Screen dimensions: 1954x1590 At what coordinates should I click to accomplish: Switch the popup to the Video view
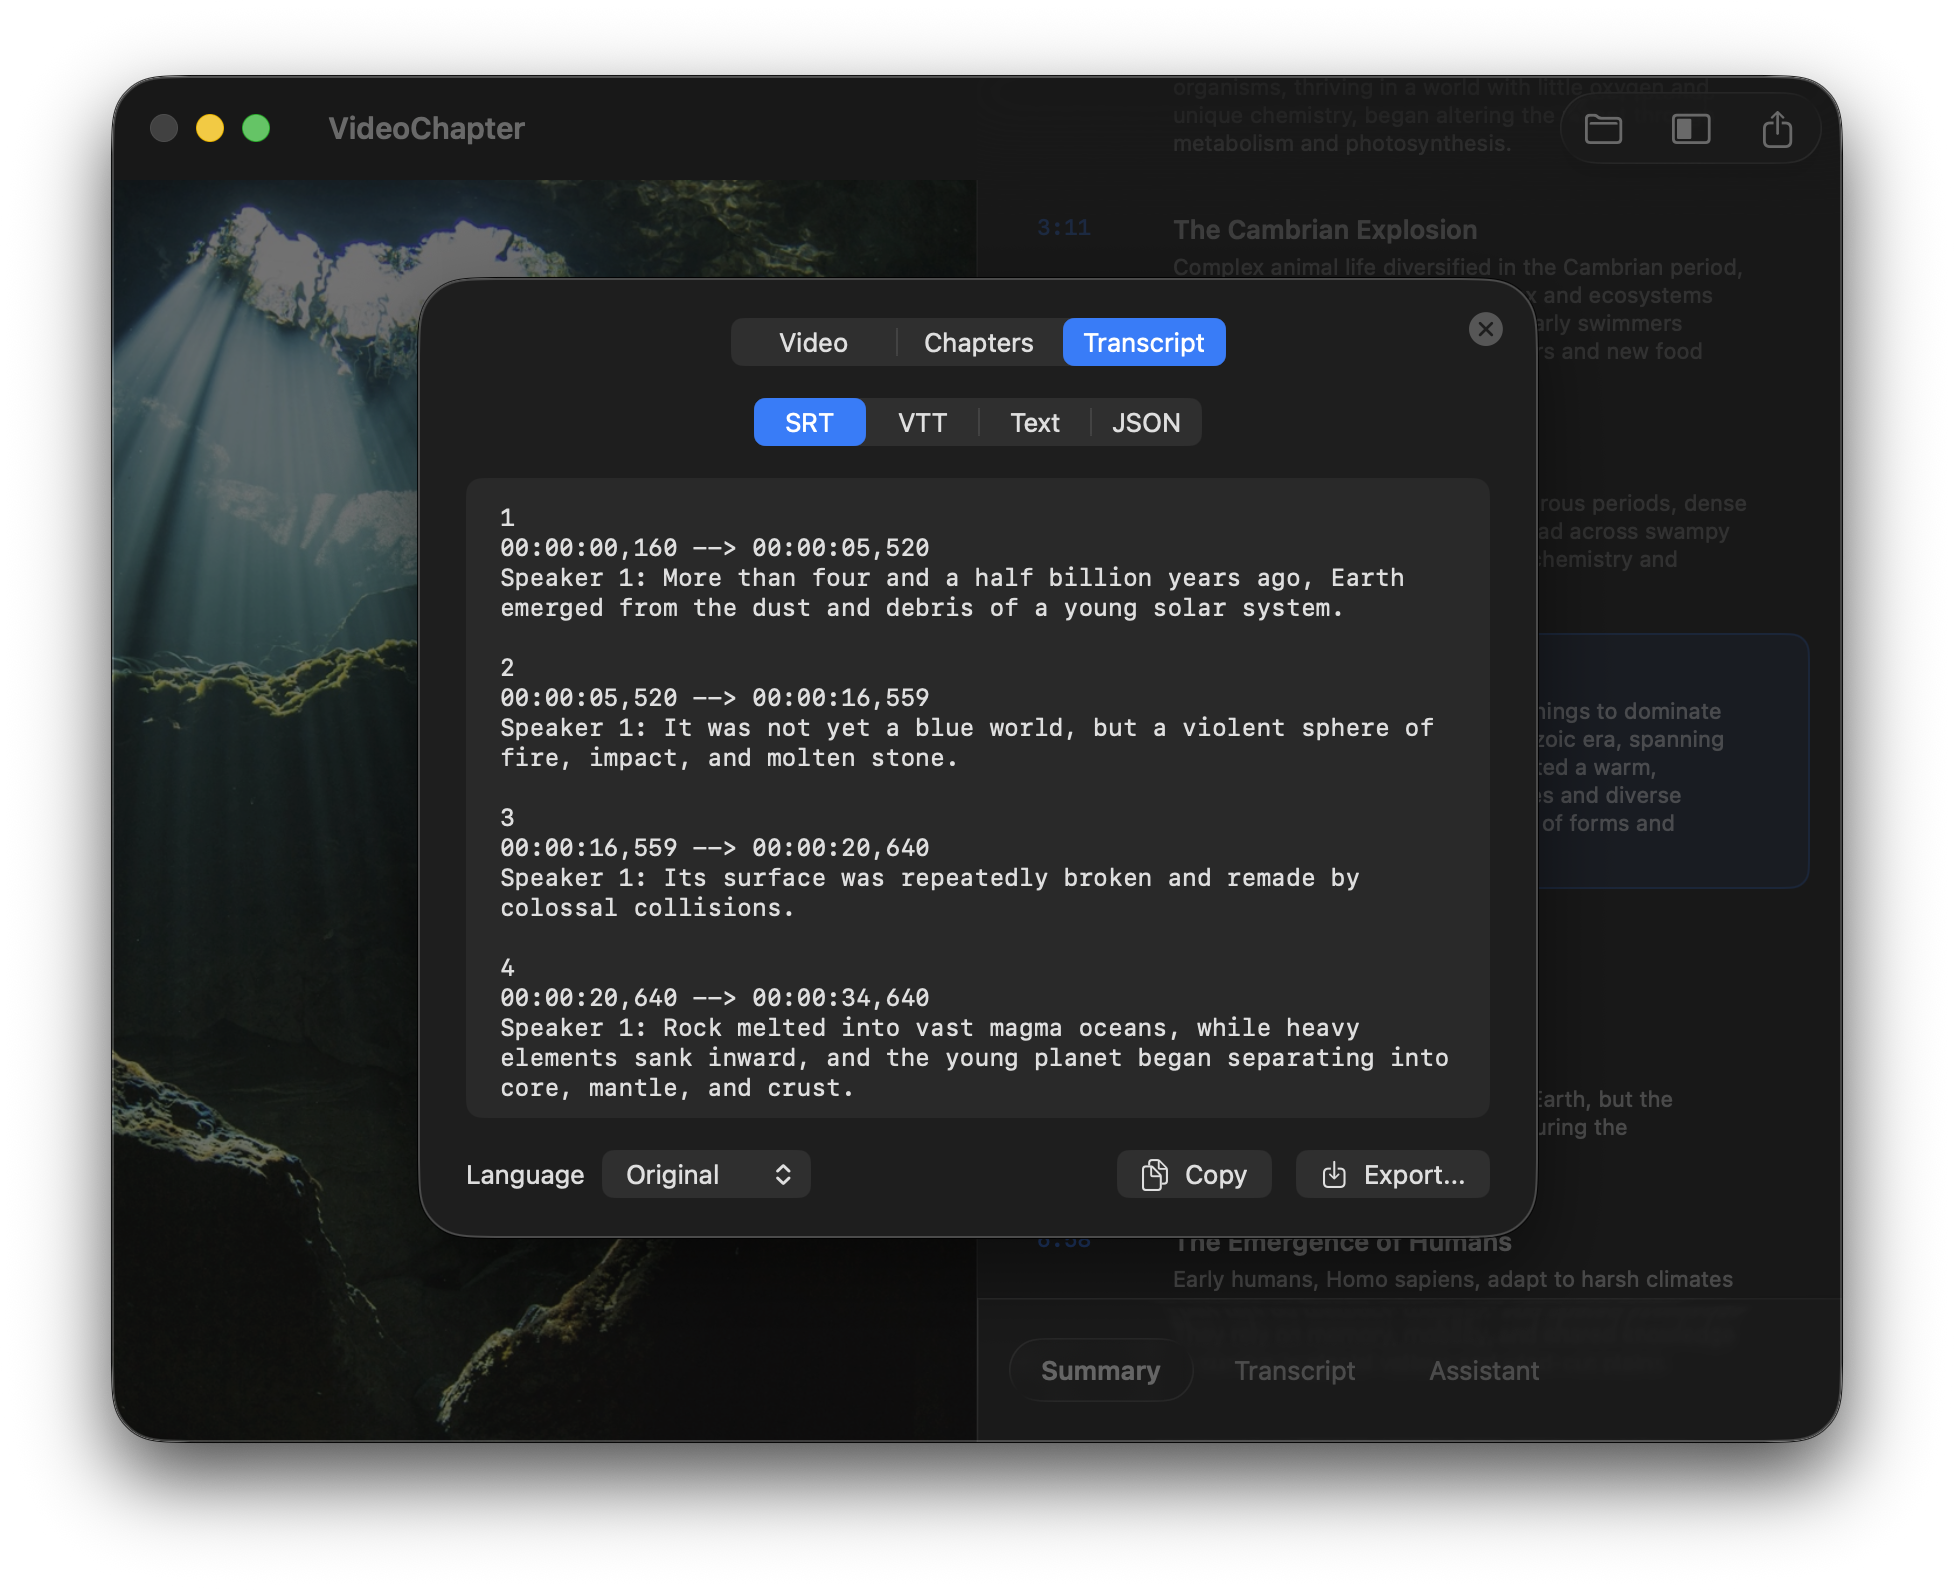[x=813, y=342]
